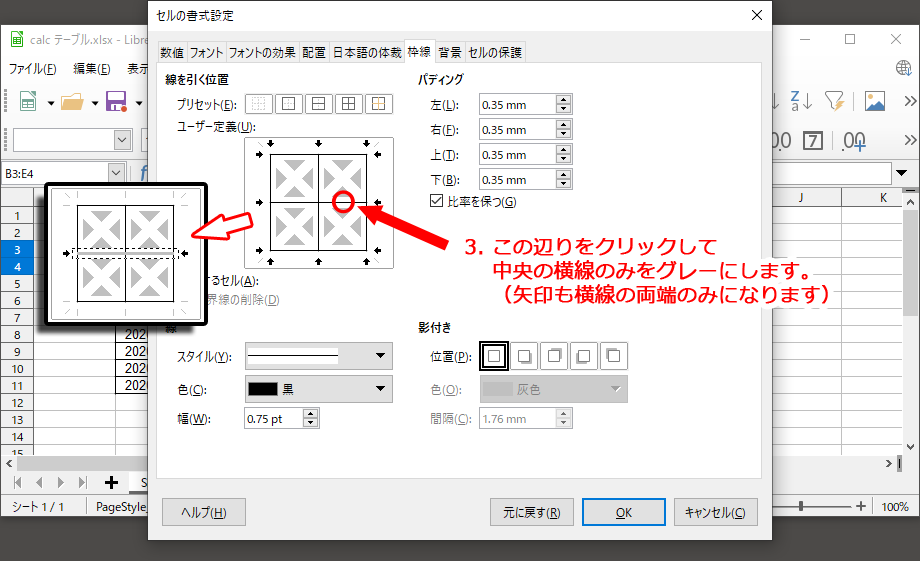Open the font name combo box dropdown
920x561 pixels.
pos(122,140)
